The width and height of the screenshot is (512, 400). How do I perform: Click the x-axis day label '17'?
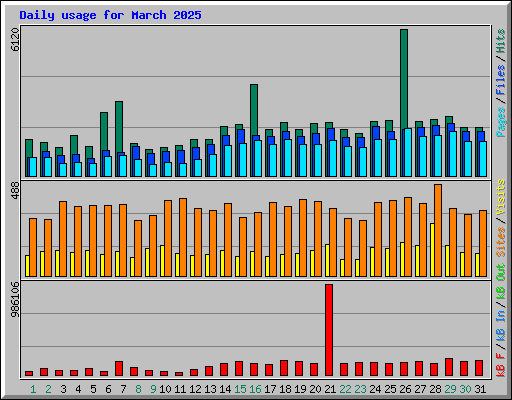(x=270, y=389)
